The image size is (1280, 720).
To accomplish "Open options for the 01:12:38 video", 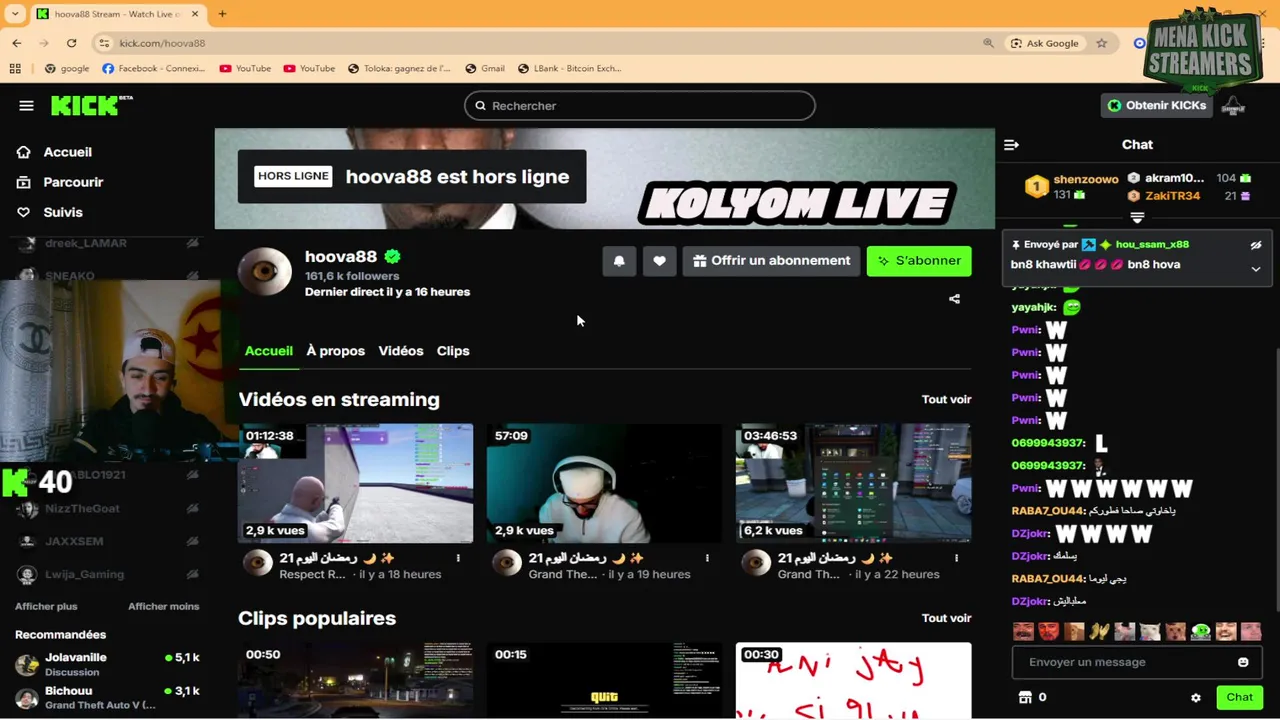I will pos(458,558).
